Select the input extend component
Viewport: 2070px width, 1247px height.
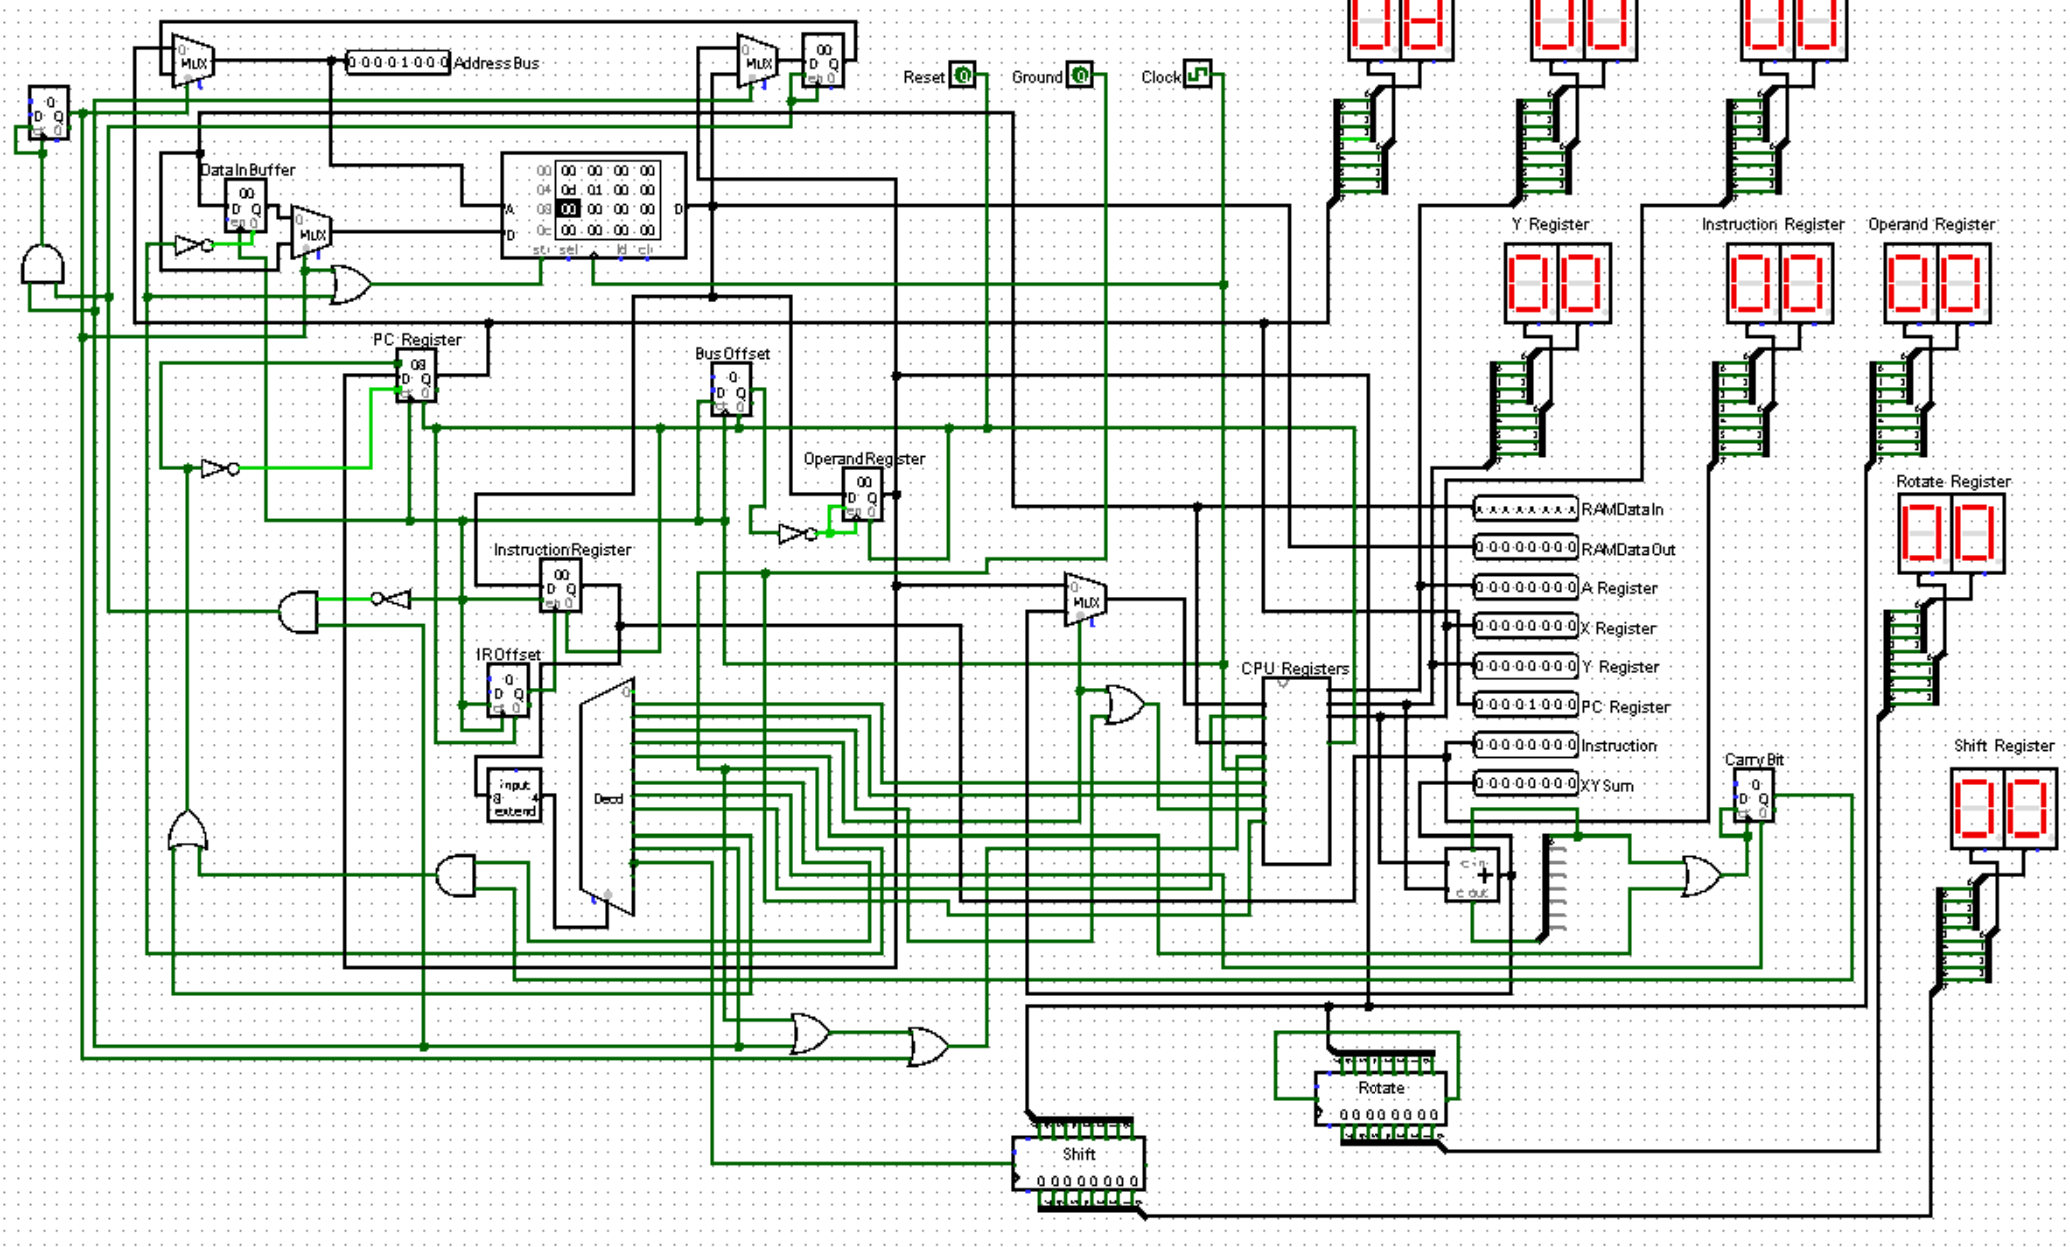coord(513,797)
